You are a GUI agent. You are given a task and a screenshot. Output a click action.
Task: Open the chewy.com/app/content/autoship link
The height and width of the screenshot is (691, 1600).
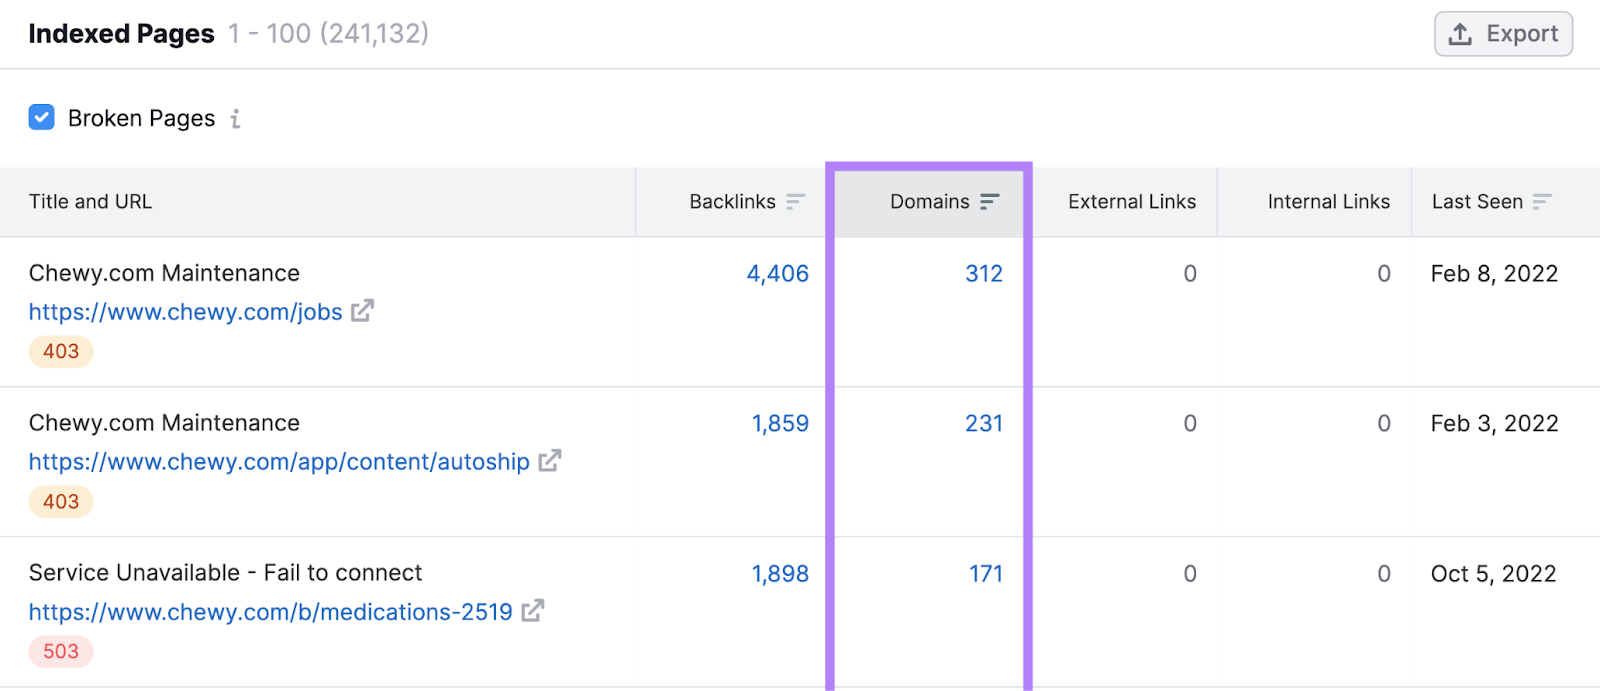279,462
